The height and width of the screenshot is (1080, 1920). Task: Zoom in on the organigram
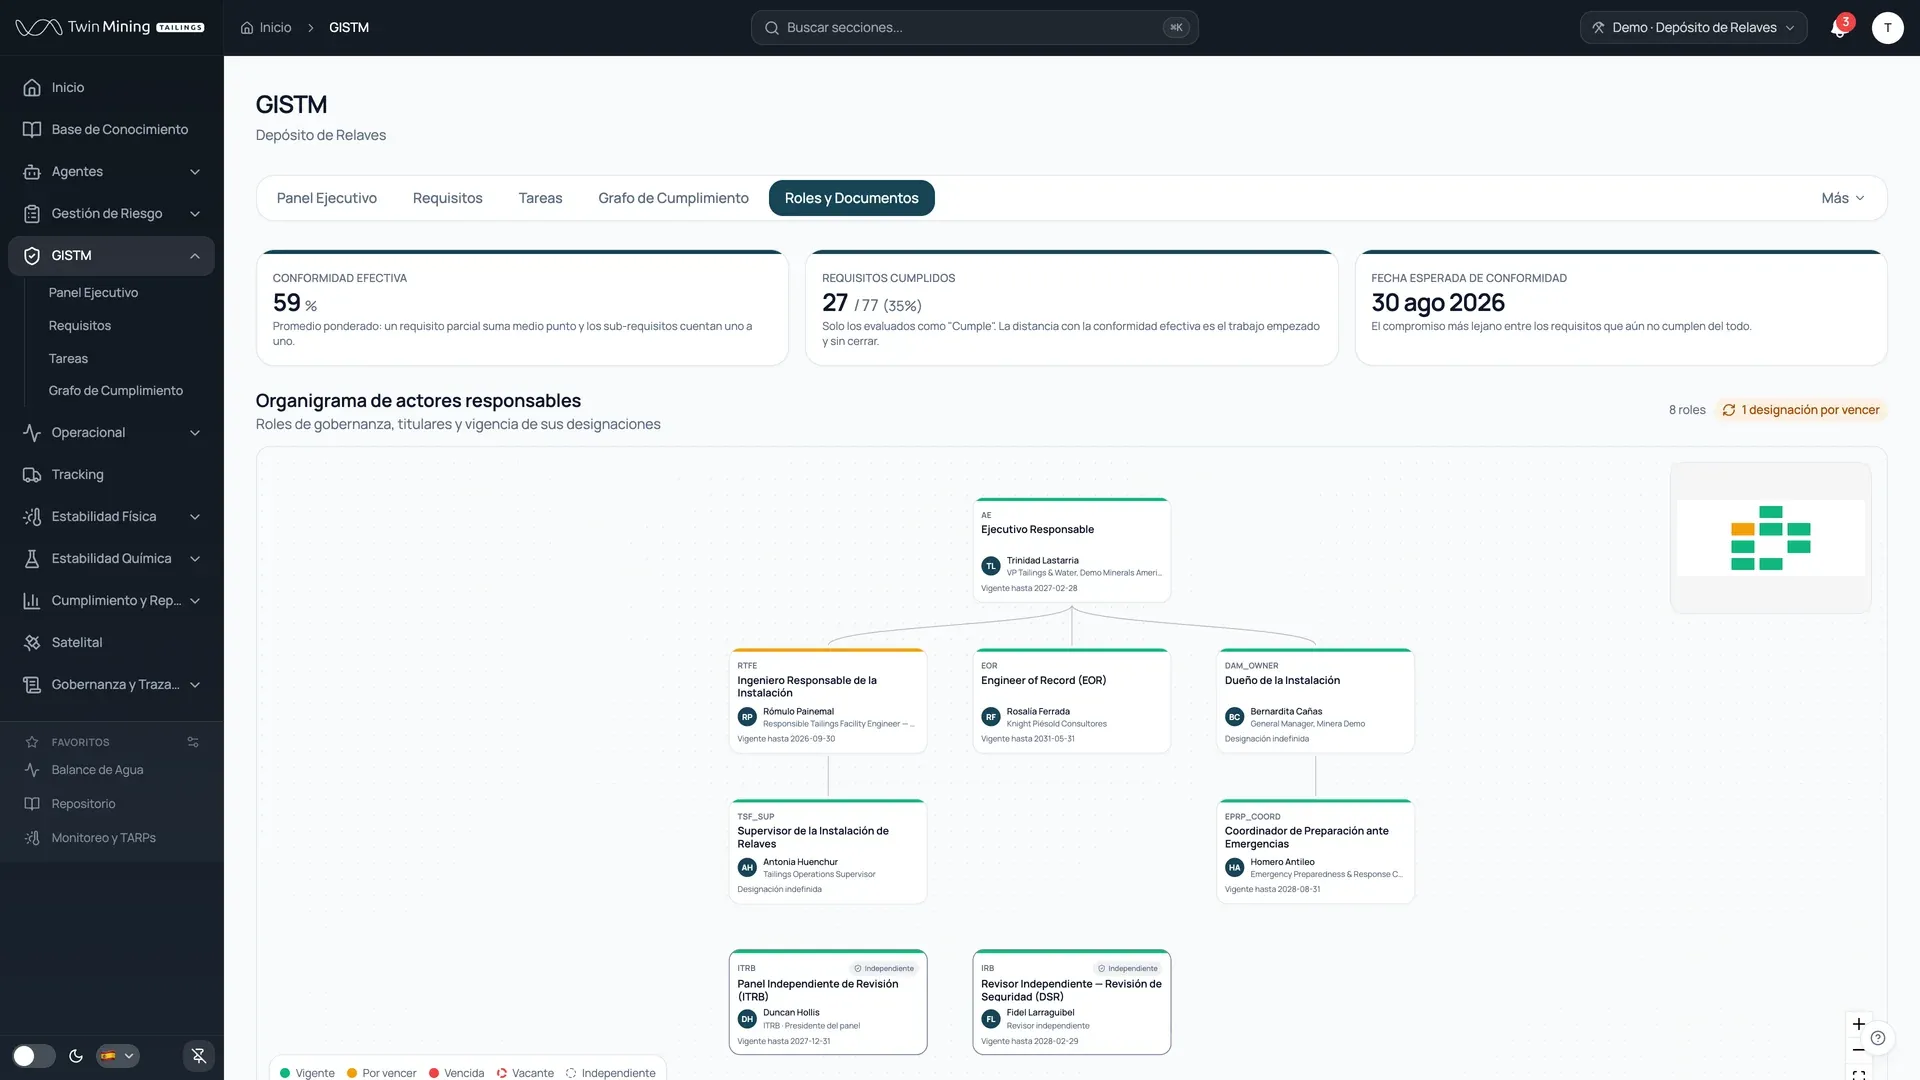click(1859, 1024)
